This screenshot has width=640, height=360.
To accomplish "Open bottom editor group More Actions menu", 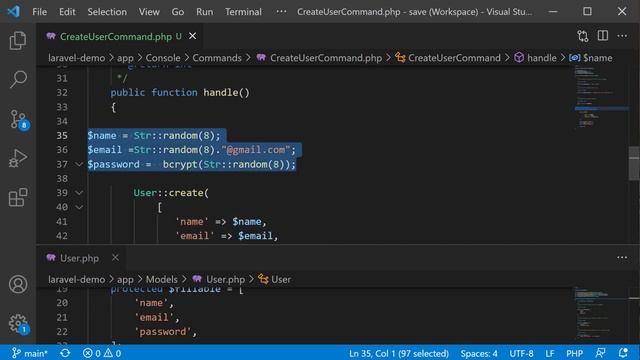I will tap(622, 258).
